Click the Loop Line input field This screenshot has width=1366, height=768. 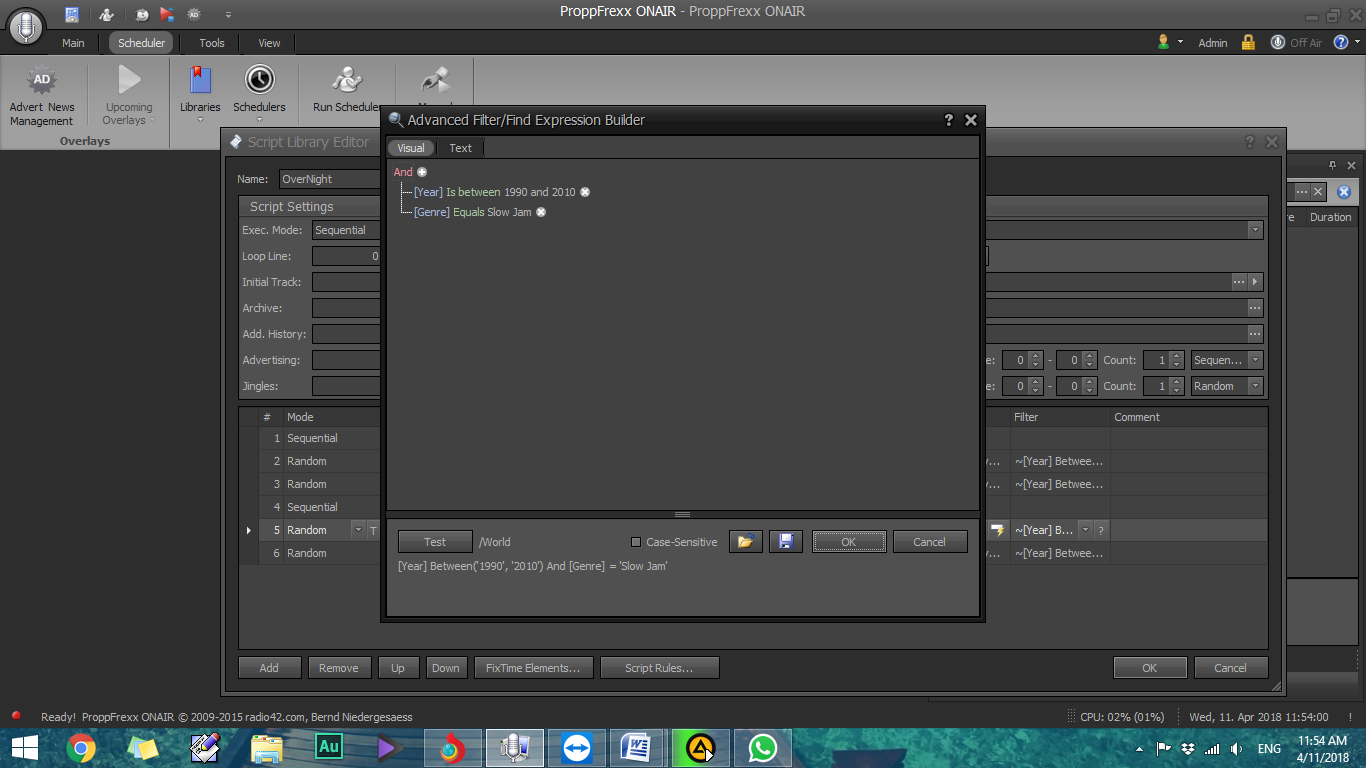[347, 256]
